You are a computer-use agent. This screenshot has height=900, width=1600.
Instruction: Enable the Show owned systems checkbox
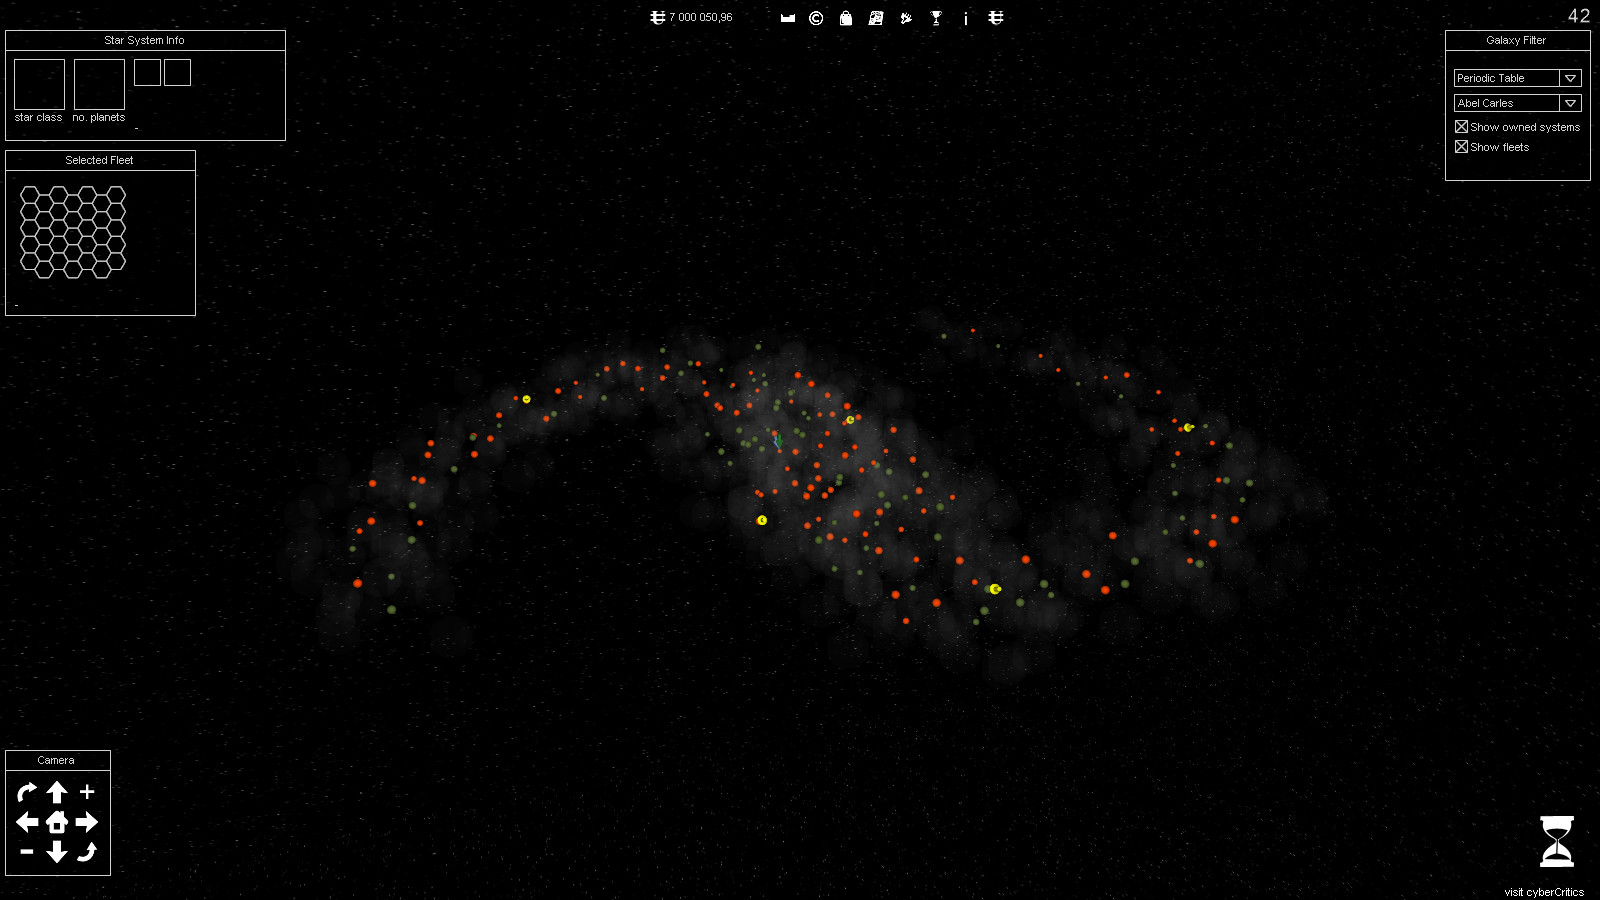pyautogui.click(x=1463, y=127)
